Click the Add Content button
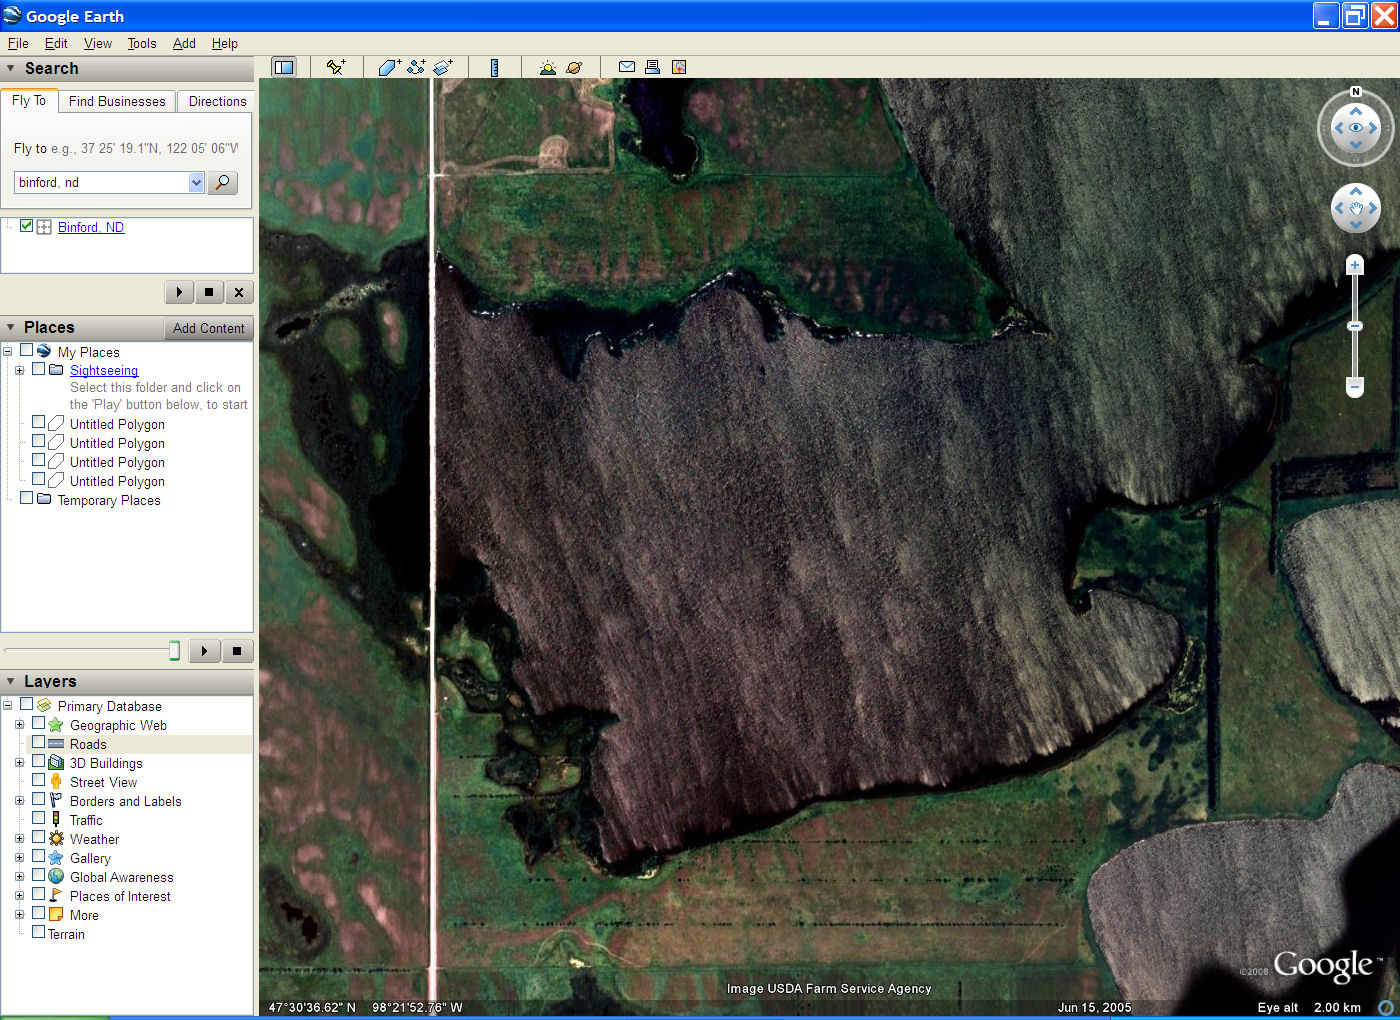Viewport: 1400px width, 1020px height. 208,328
